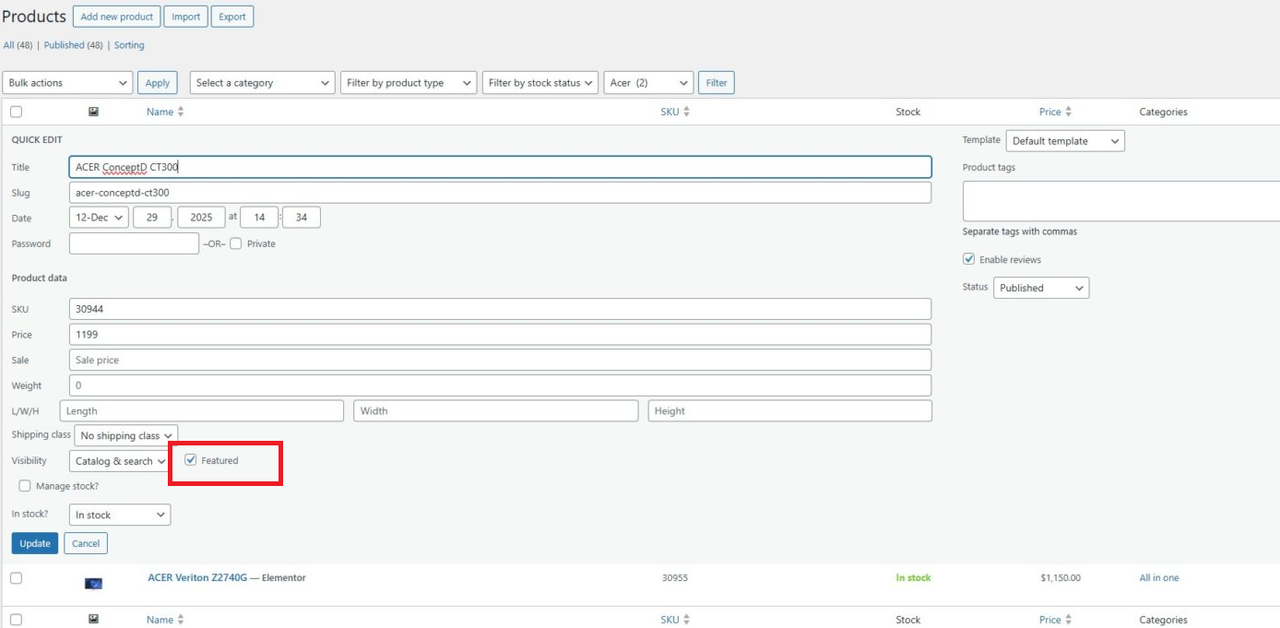Viewport: 1280px width, 628px height.
Task: Open the In stock dropdown
Action: click(x=120, y=515)
